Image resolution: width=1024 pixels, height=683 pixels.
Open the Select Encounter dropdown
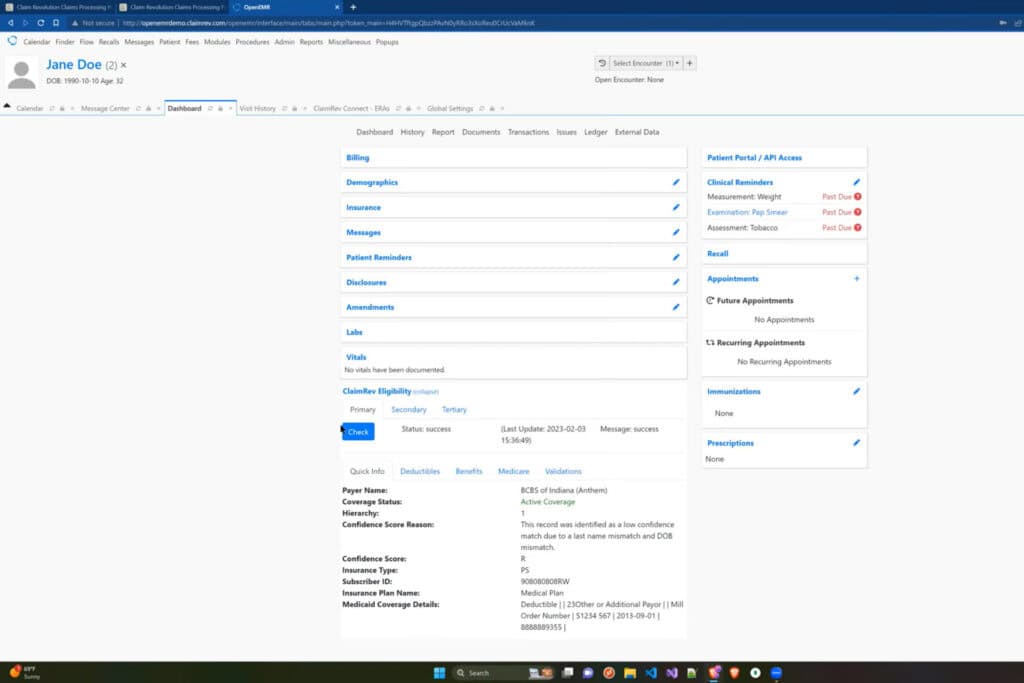(x=646, y=63)
